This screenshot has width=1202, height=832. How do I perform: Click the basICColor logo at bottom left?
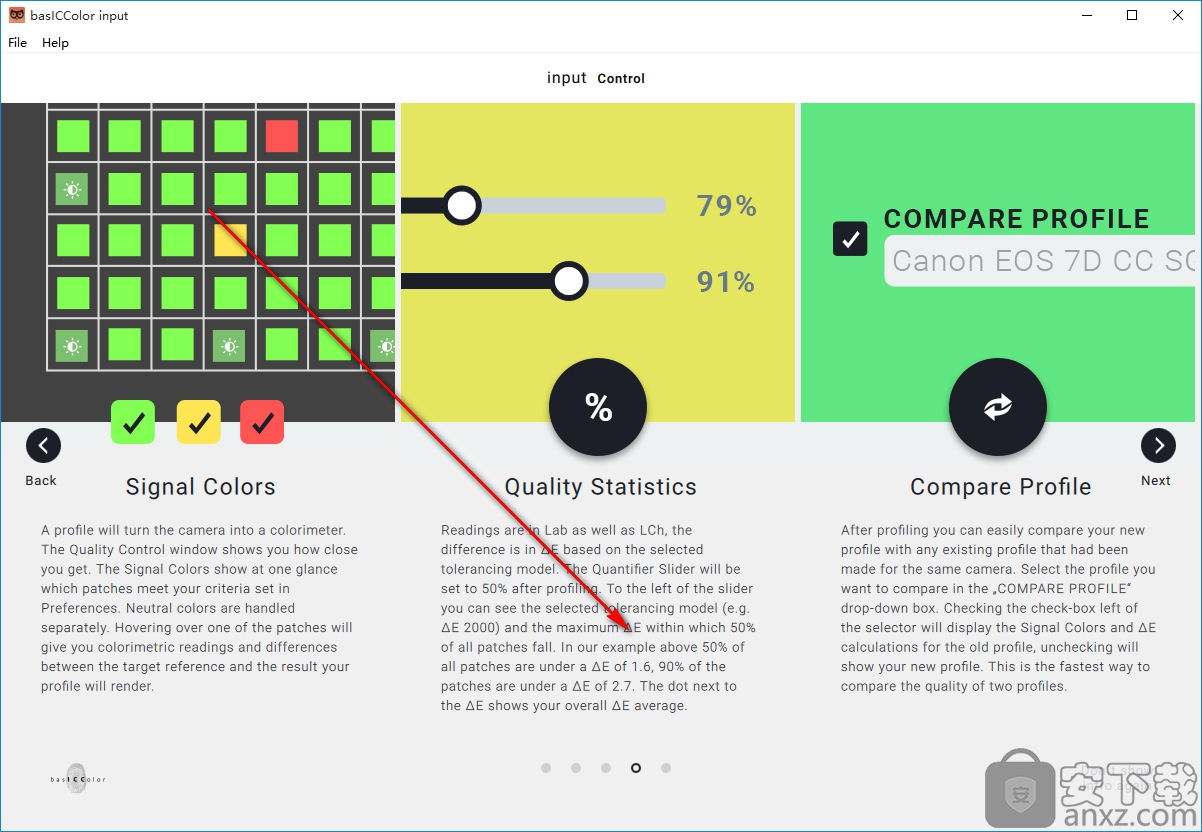coord(78,778)
